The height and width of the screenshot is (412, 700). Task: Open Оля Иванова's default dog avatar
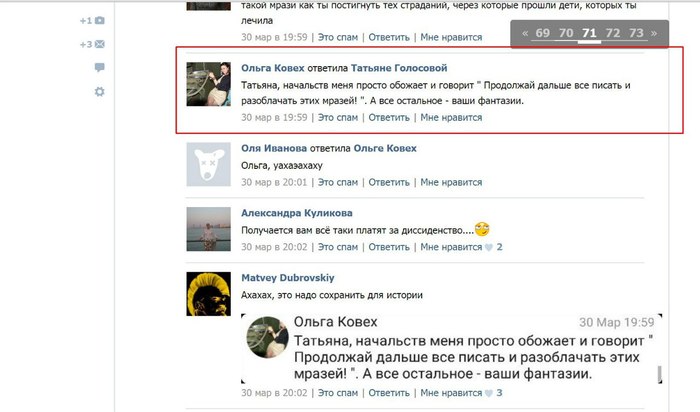208,164
